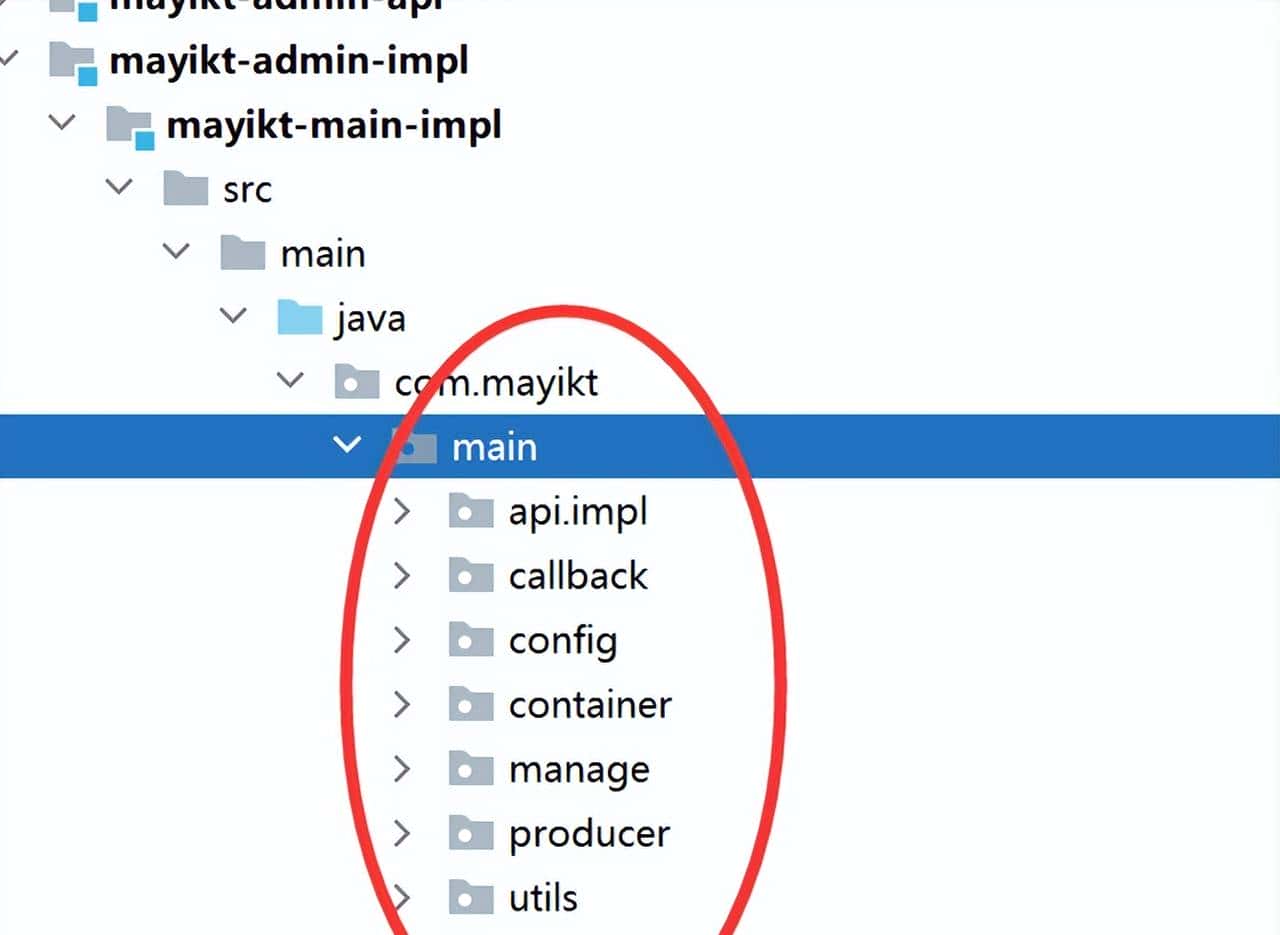Click the container package icon
This screenshot has height=935, width=1280.
471,705
